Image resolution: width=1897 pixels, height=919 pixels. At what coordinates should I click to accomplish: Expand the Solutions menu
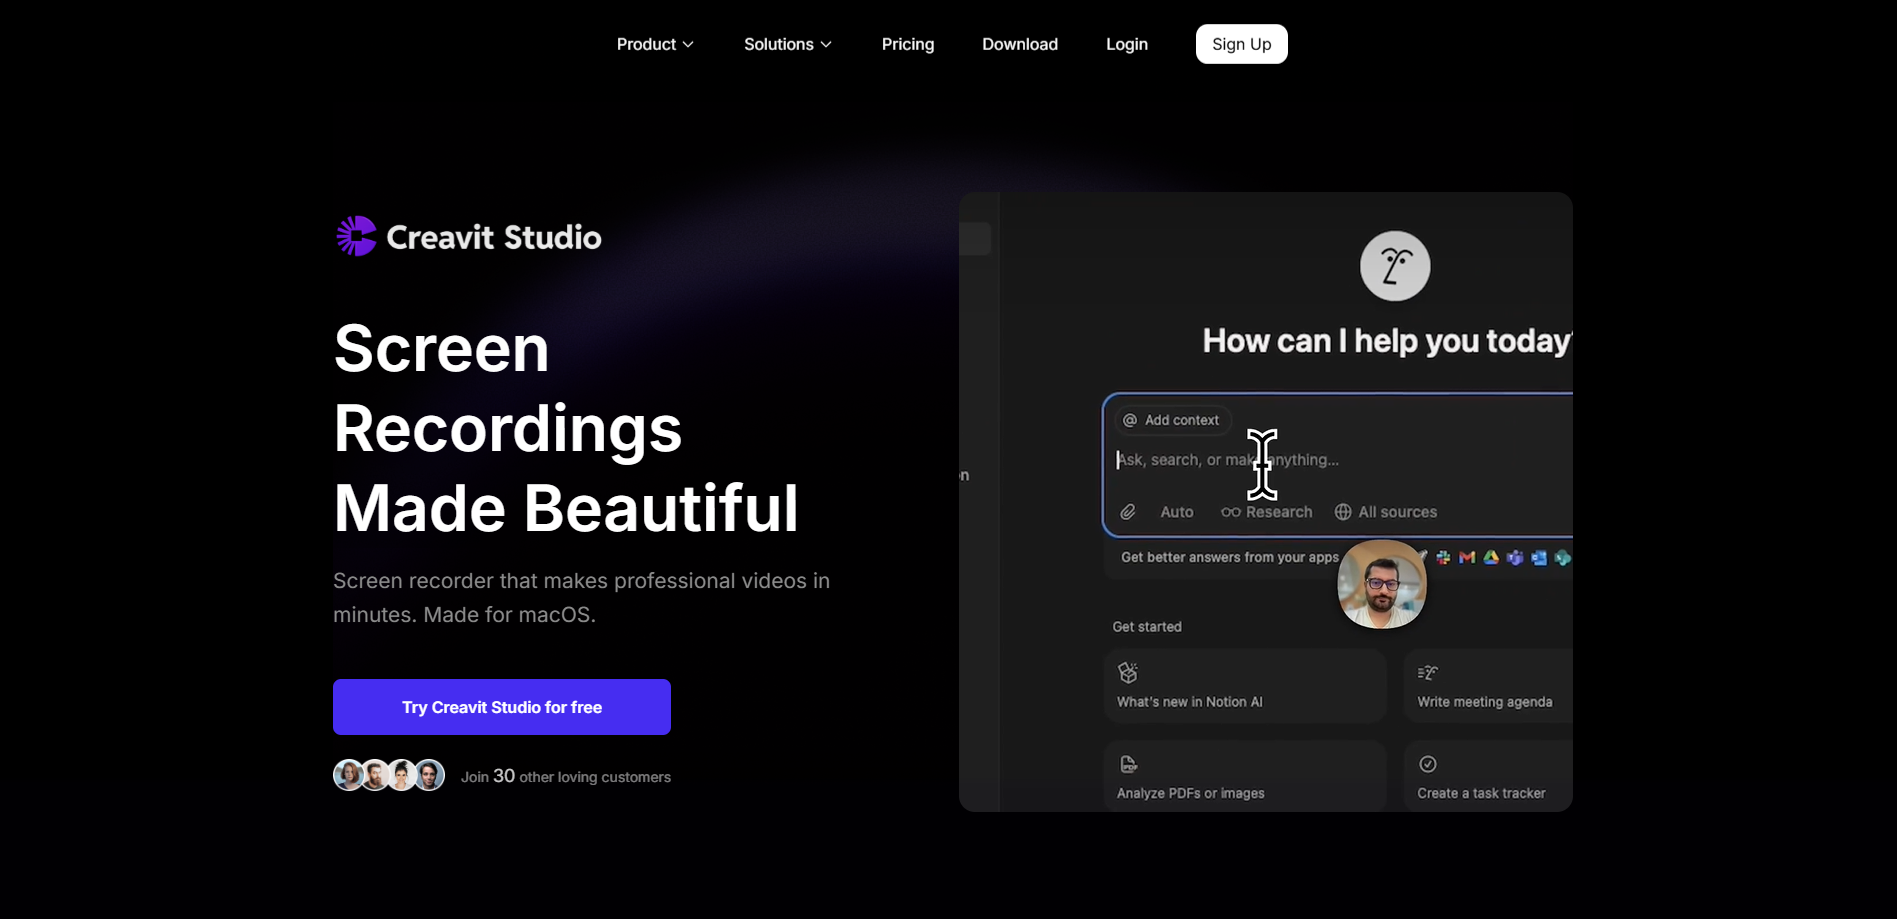[787, 44]
